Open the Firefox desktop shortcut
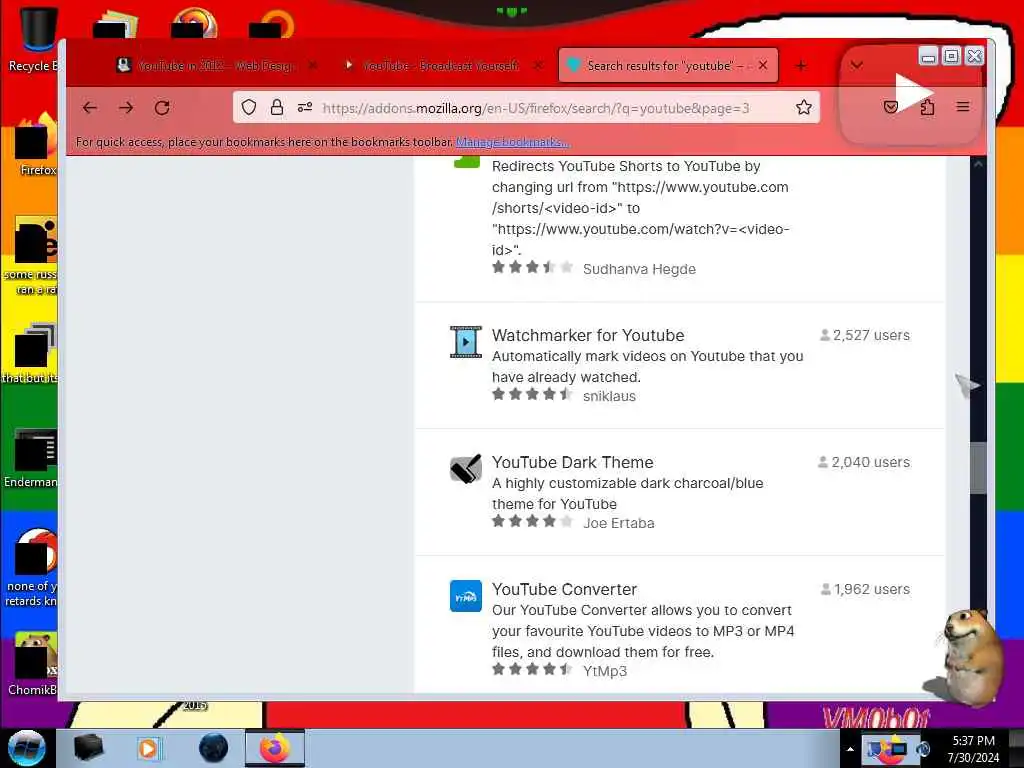 [x=36, y=144]
